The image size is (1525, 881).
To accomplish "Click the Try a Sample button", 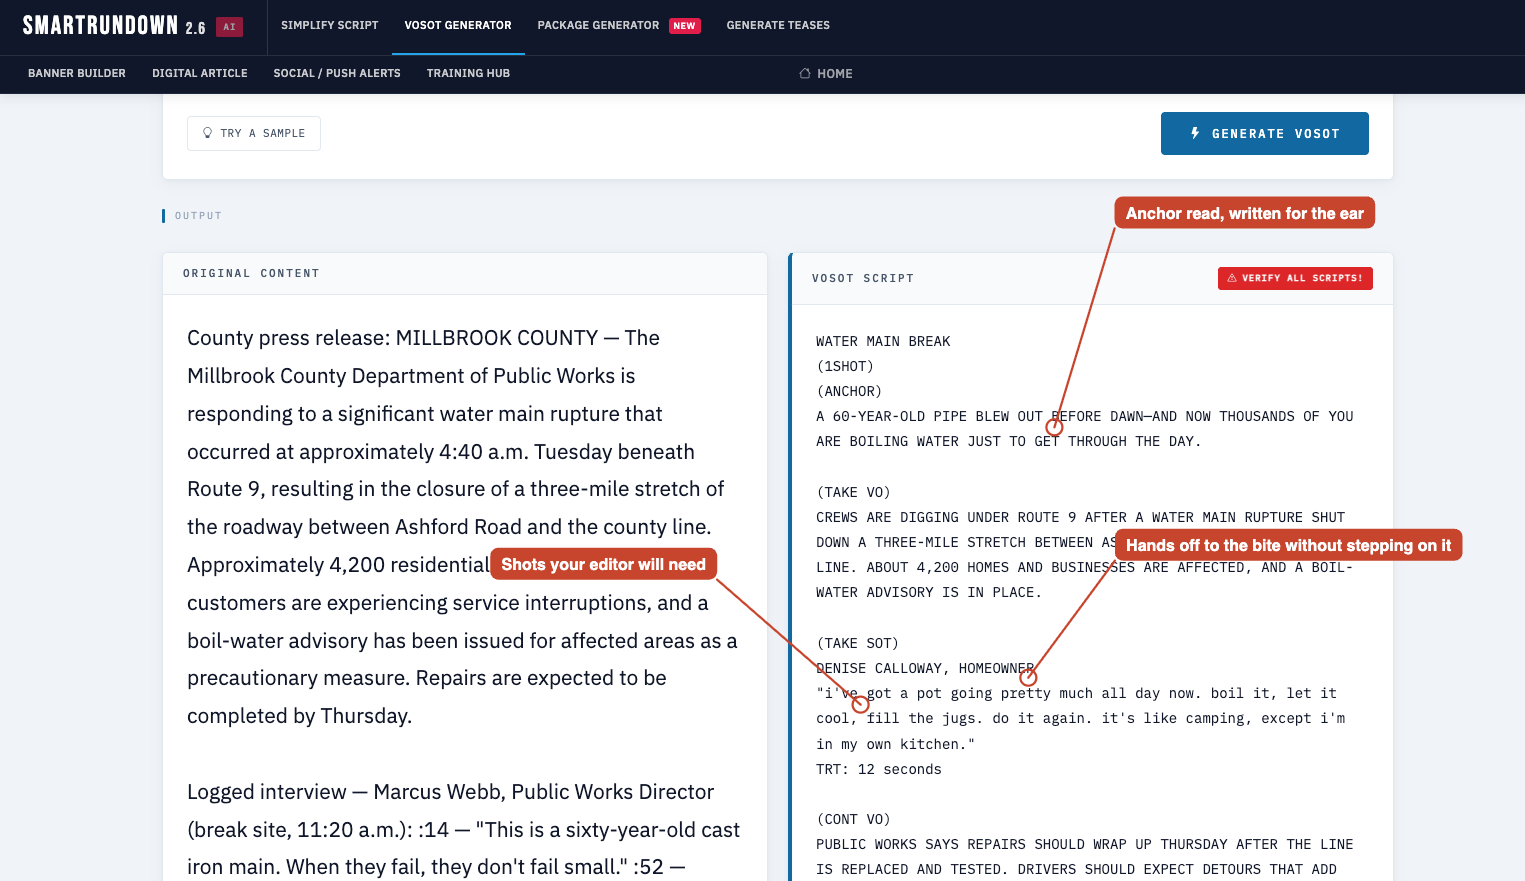I will click(x=254, y=133).
